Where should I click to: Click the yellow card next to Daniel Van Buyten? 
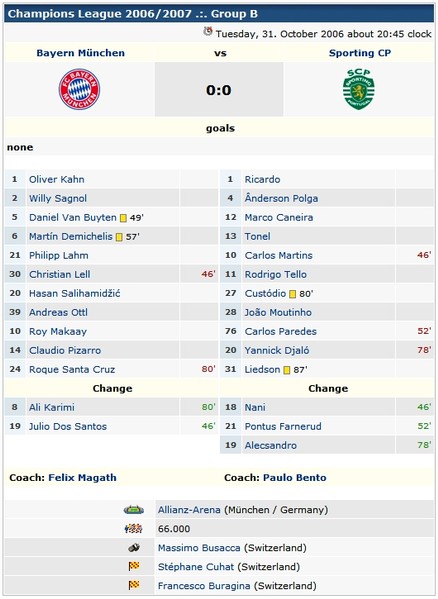tap(123, 218)
